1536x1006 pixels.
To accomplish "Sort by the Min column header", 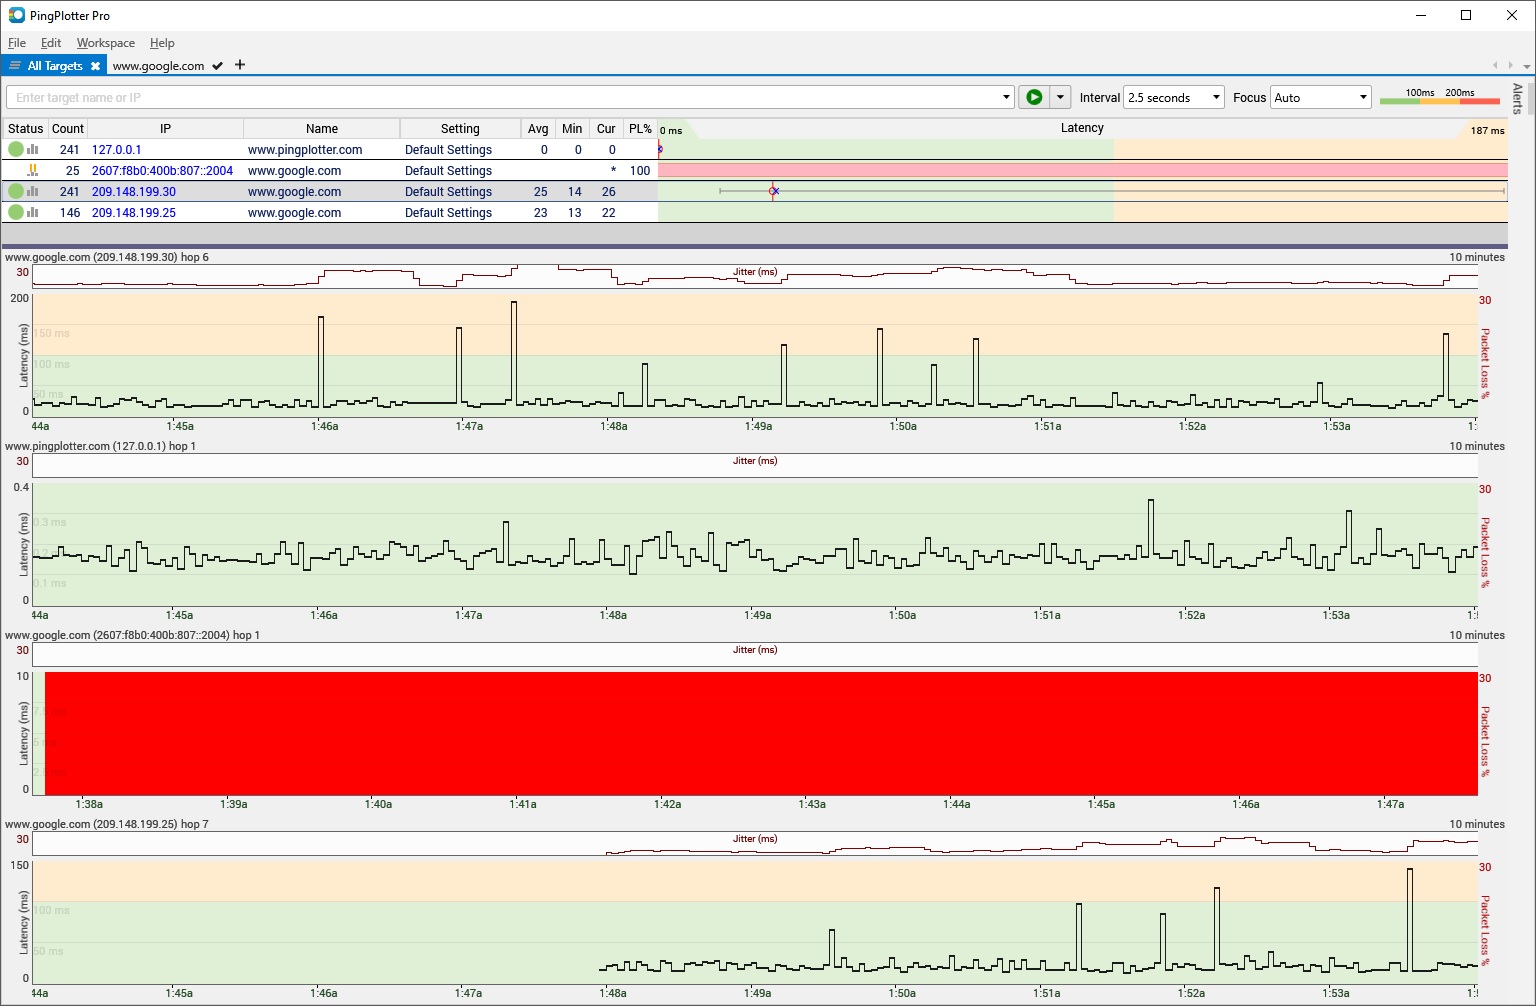I will (x=572, y=129).
